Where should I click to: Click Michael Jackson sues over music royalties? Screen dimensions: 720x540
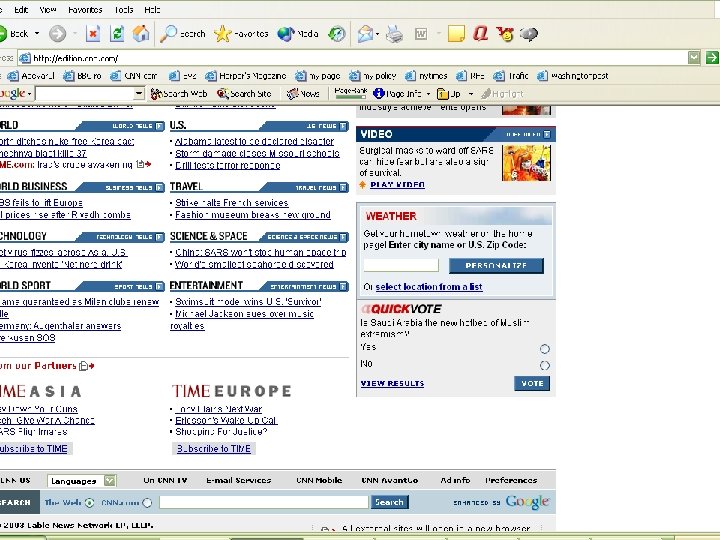(242, 320)
